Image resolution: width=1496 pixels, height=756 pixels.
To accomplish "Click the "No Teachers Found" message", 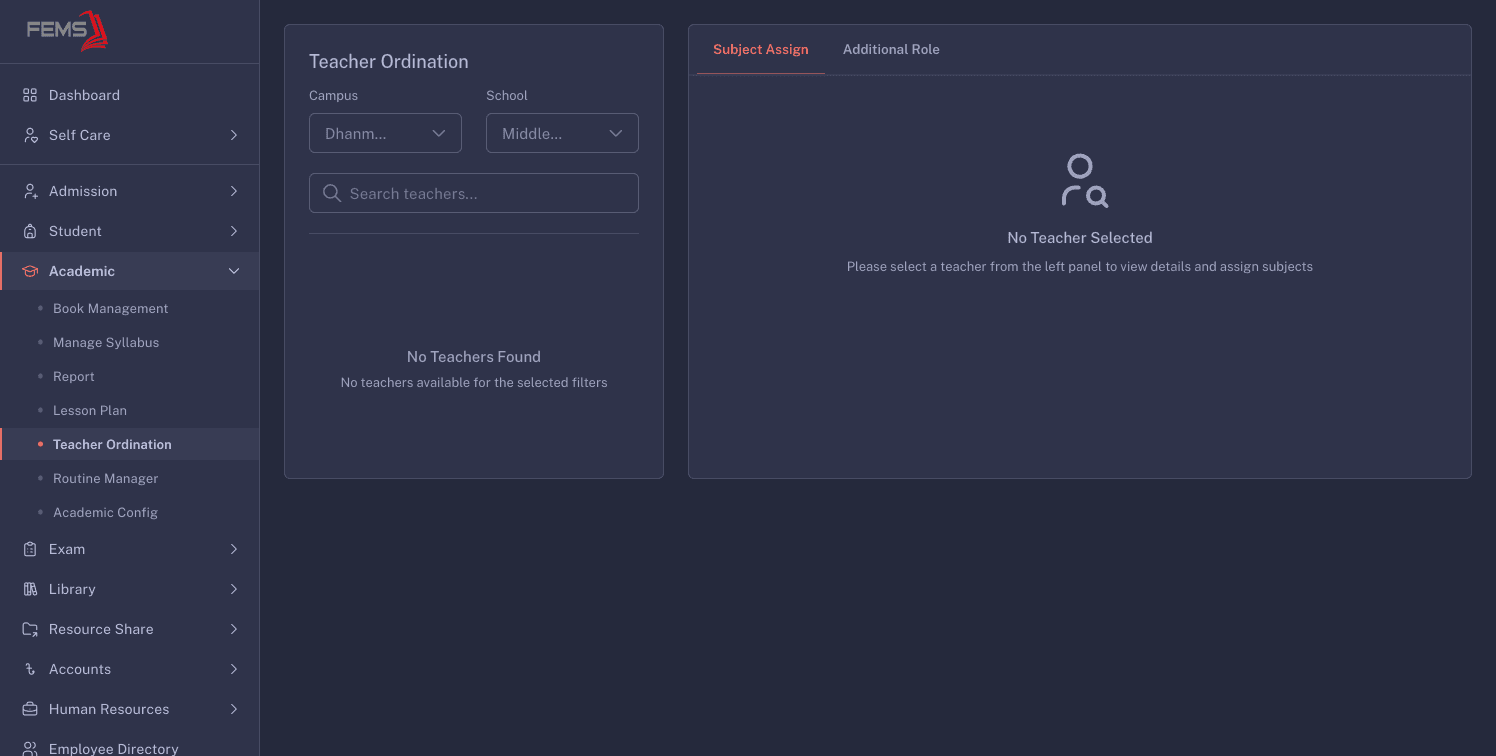I will [x=474, y=357].
